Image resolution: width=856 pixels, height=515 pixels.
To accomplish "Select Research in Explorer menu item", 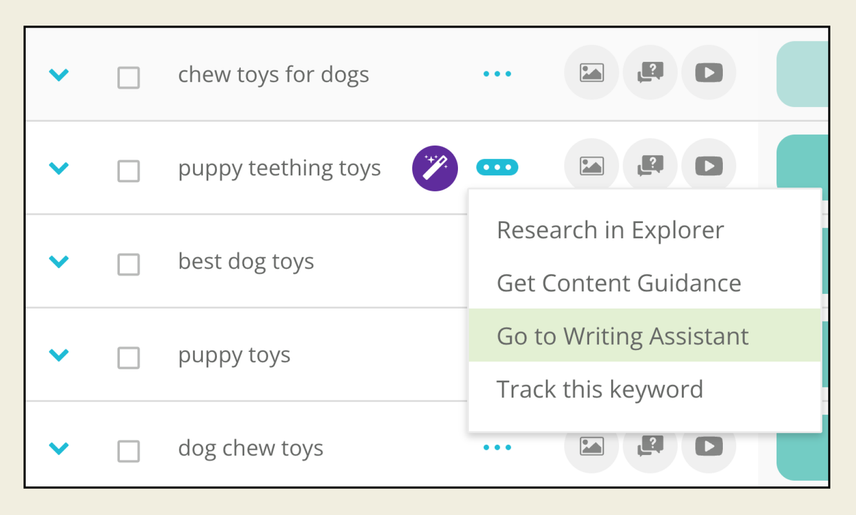I will click(x=610, y=230).
